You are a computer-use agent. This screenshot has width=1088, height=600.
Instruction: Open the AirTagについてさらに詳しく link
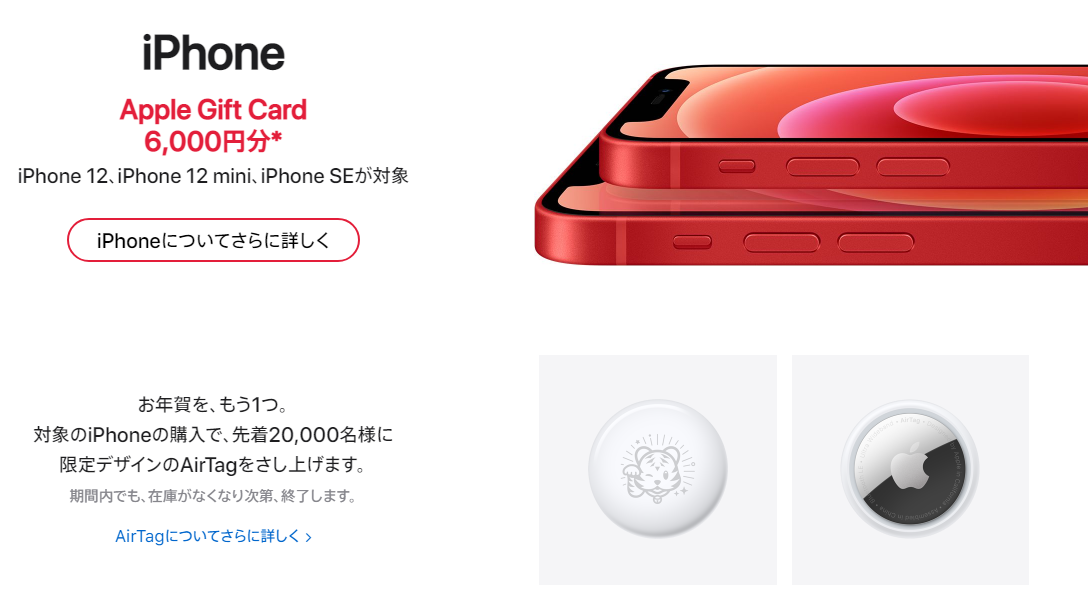[207, 536]
